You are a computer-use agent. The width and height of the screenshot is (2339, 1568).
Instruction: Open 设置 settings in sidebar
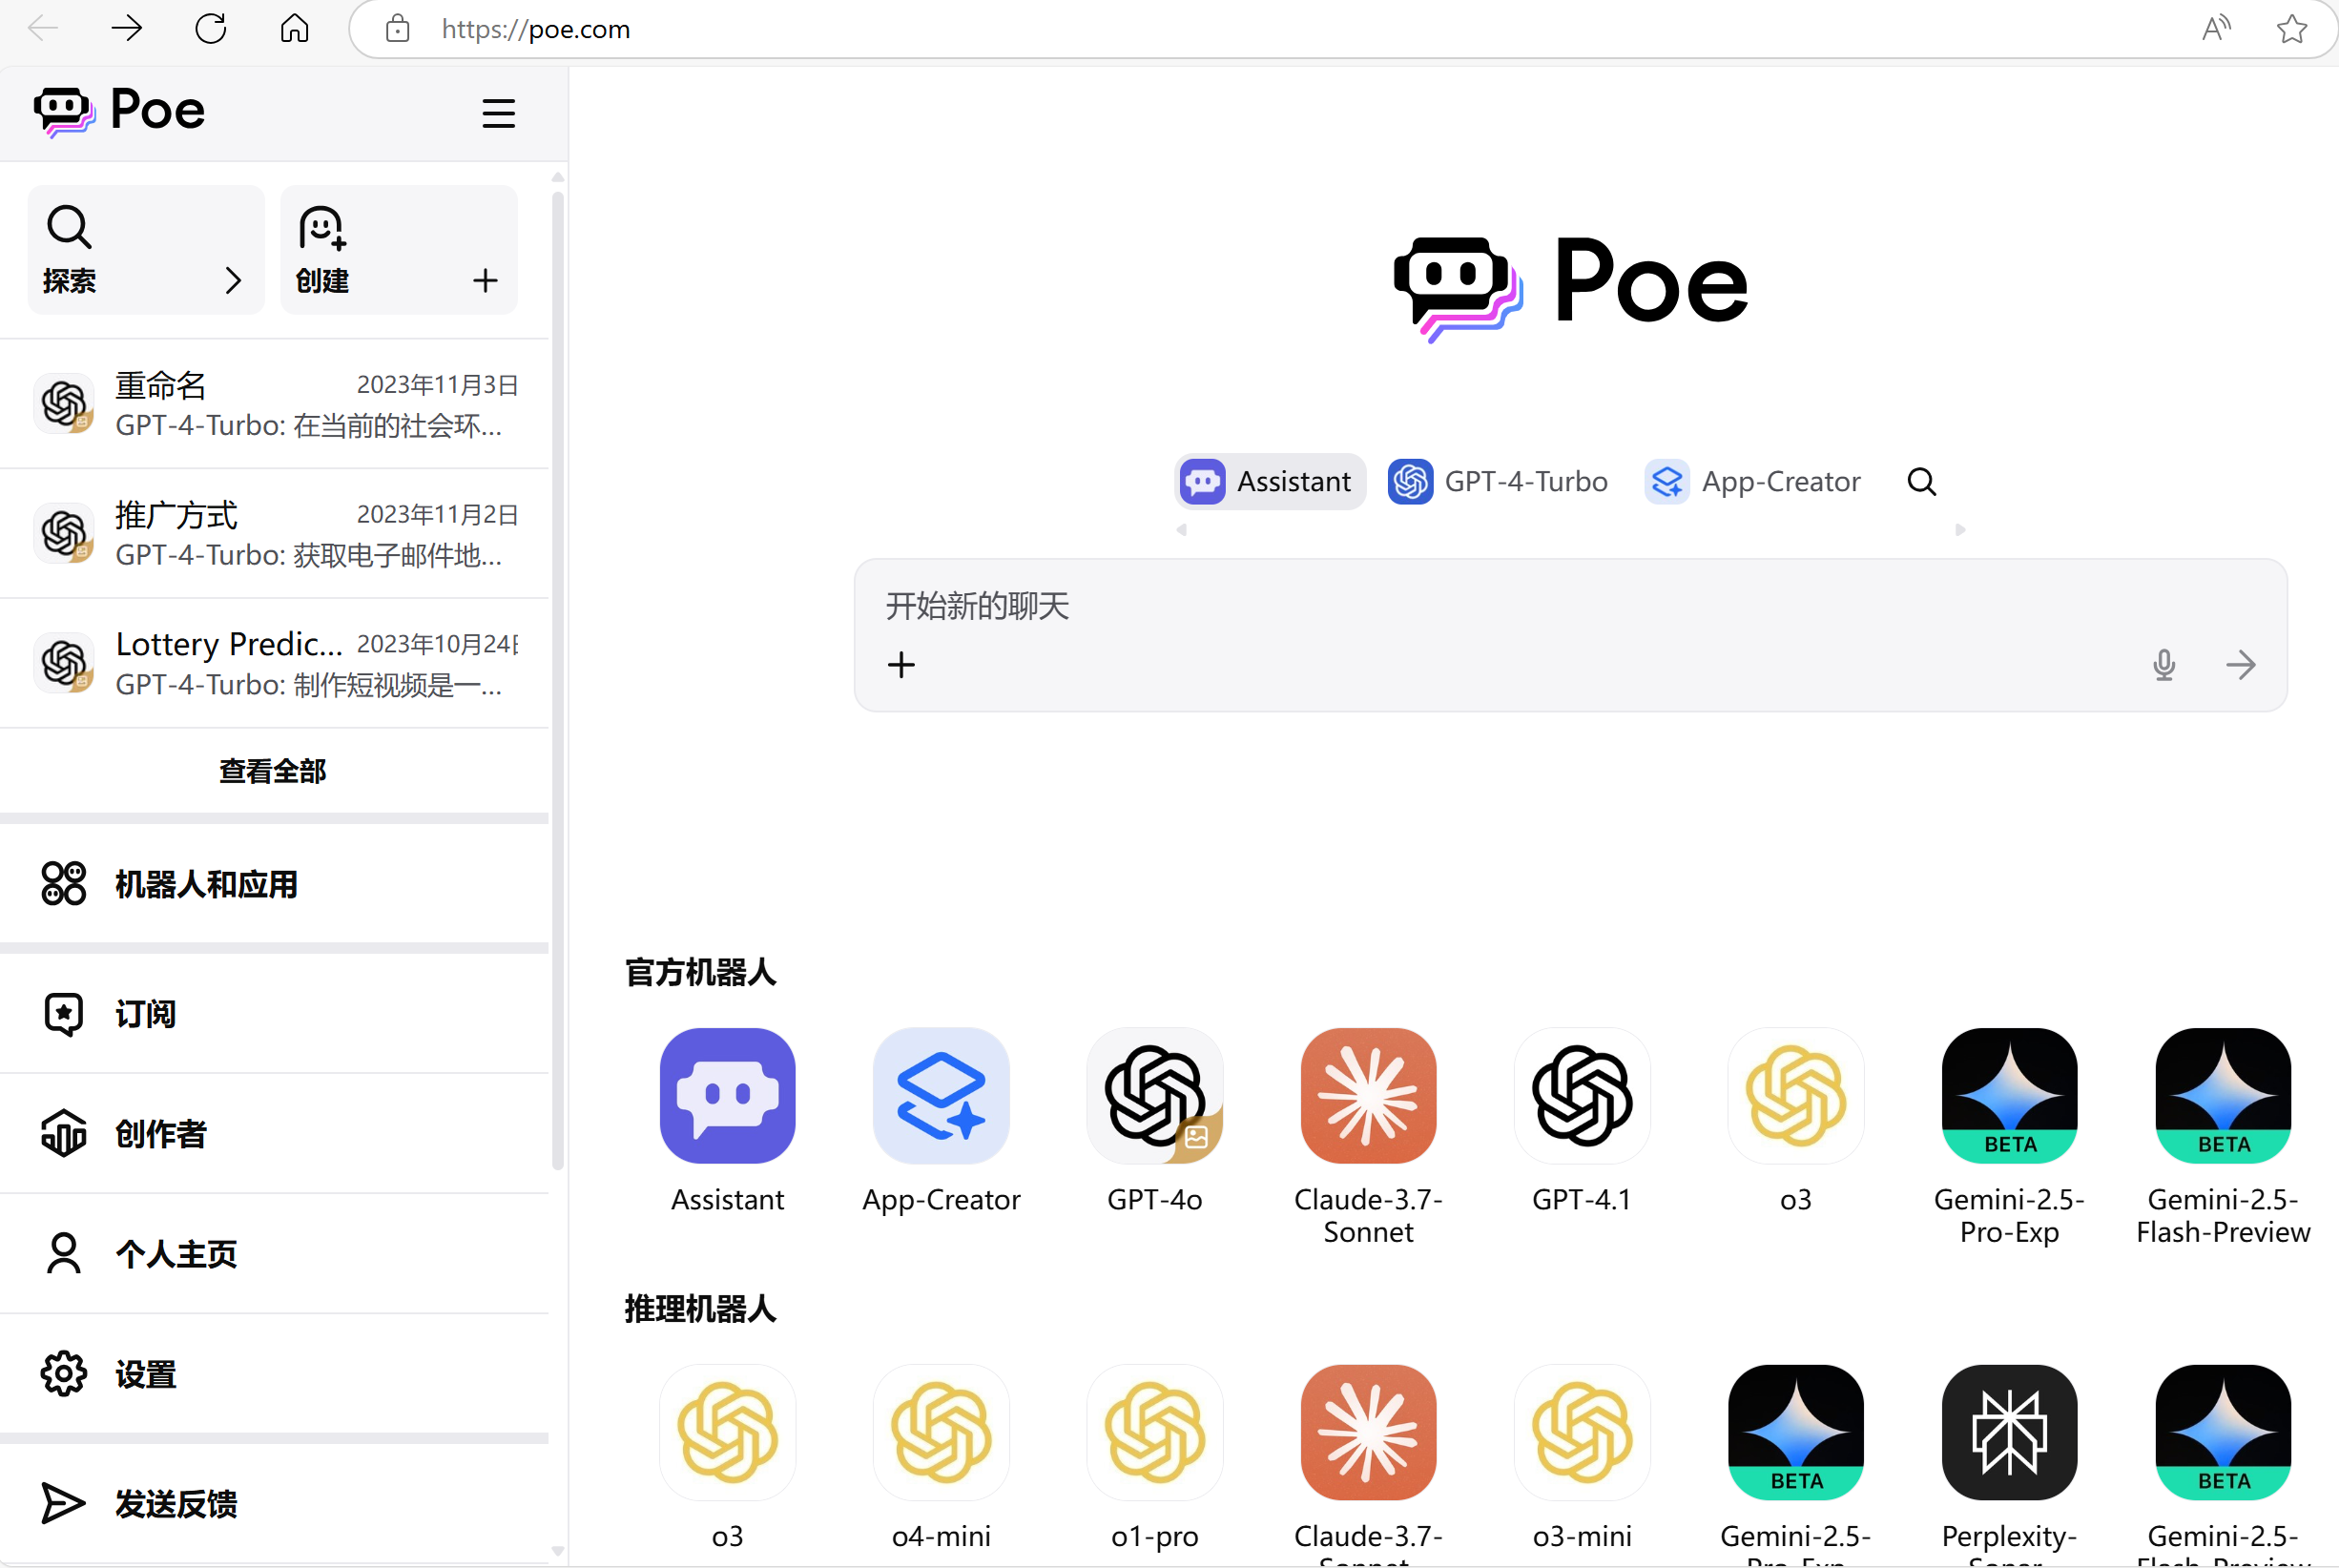145,1374
